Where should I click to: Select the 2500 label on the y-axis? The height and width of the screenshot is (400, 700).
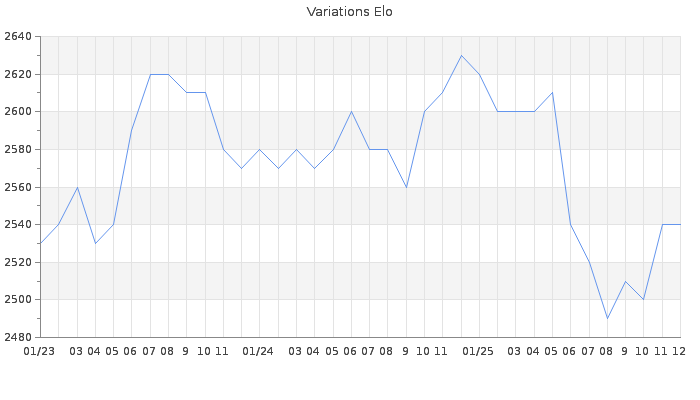click(x=17, y=300)
